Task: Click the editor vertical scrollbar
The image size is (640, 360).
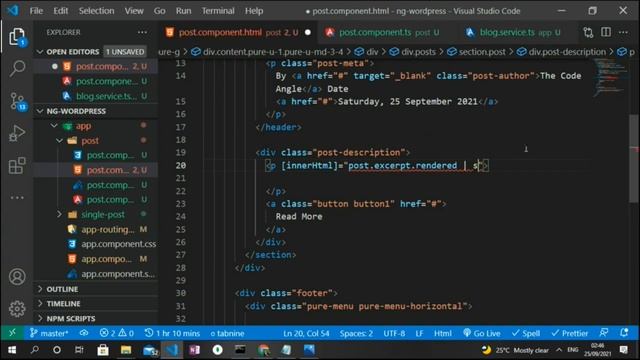Action: pos(634,158)
